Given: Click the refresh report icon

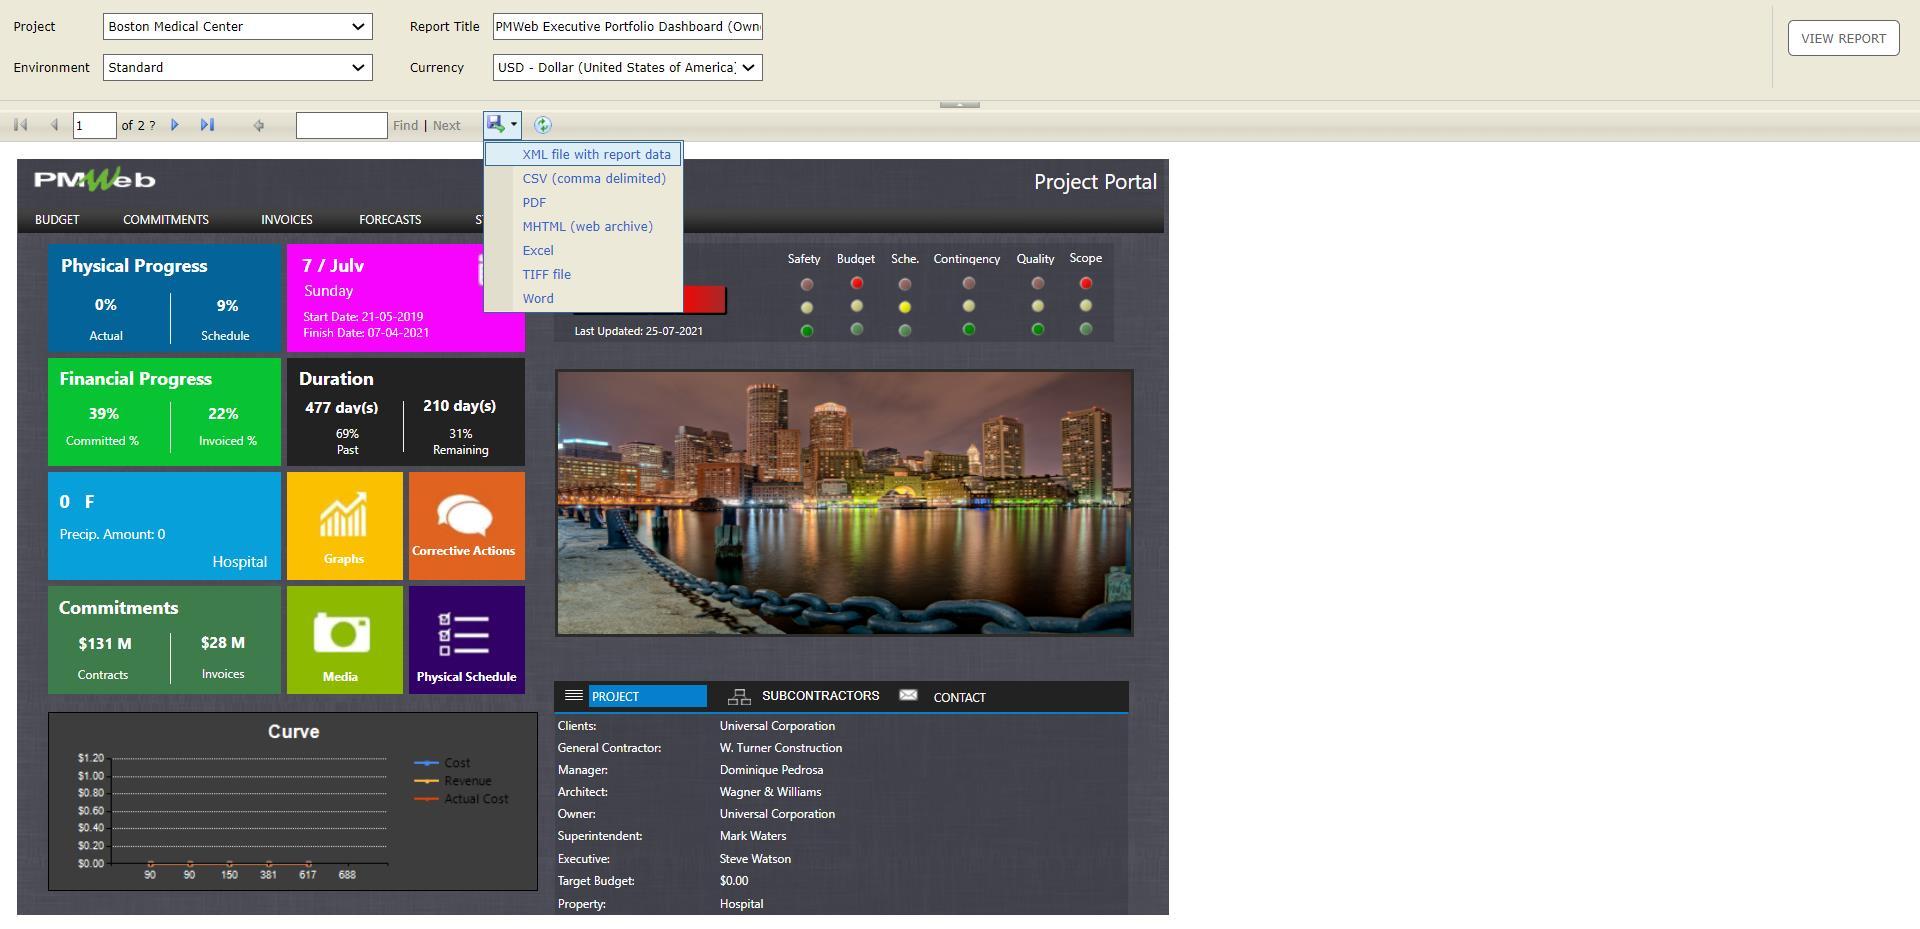Looking at the screenshot, I should 542,124.
